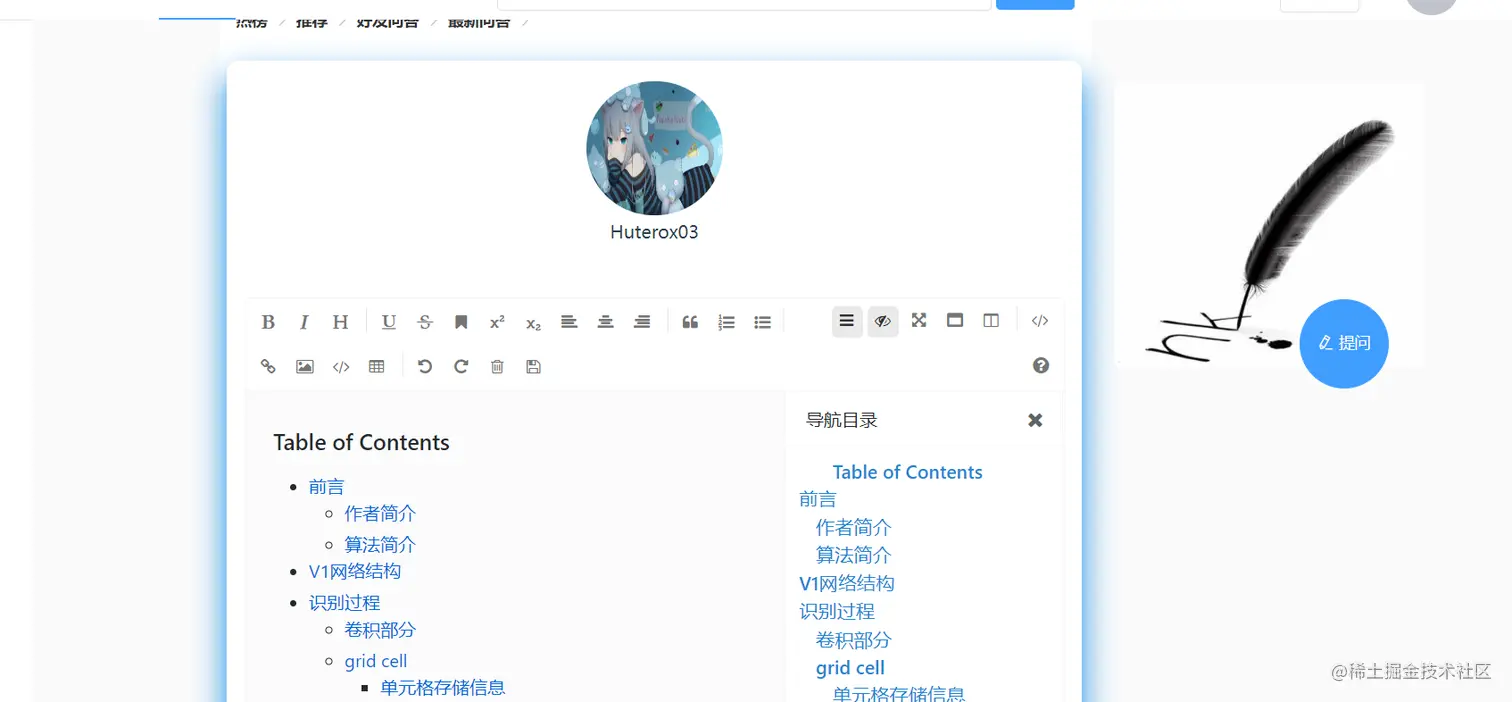Click the blue 提问 button
Viewport: 1512px width, 702px height.
(1344, 343)
